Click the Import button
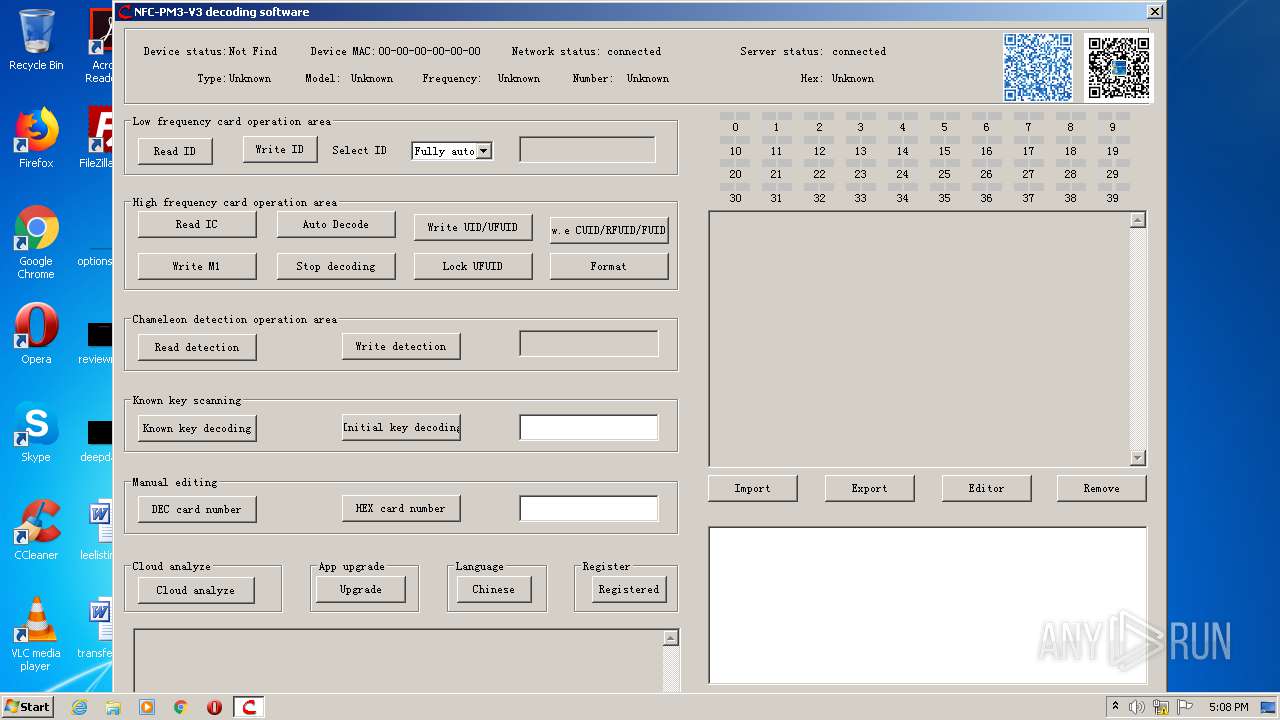 (753, 488)
